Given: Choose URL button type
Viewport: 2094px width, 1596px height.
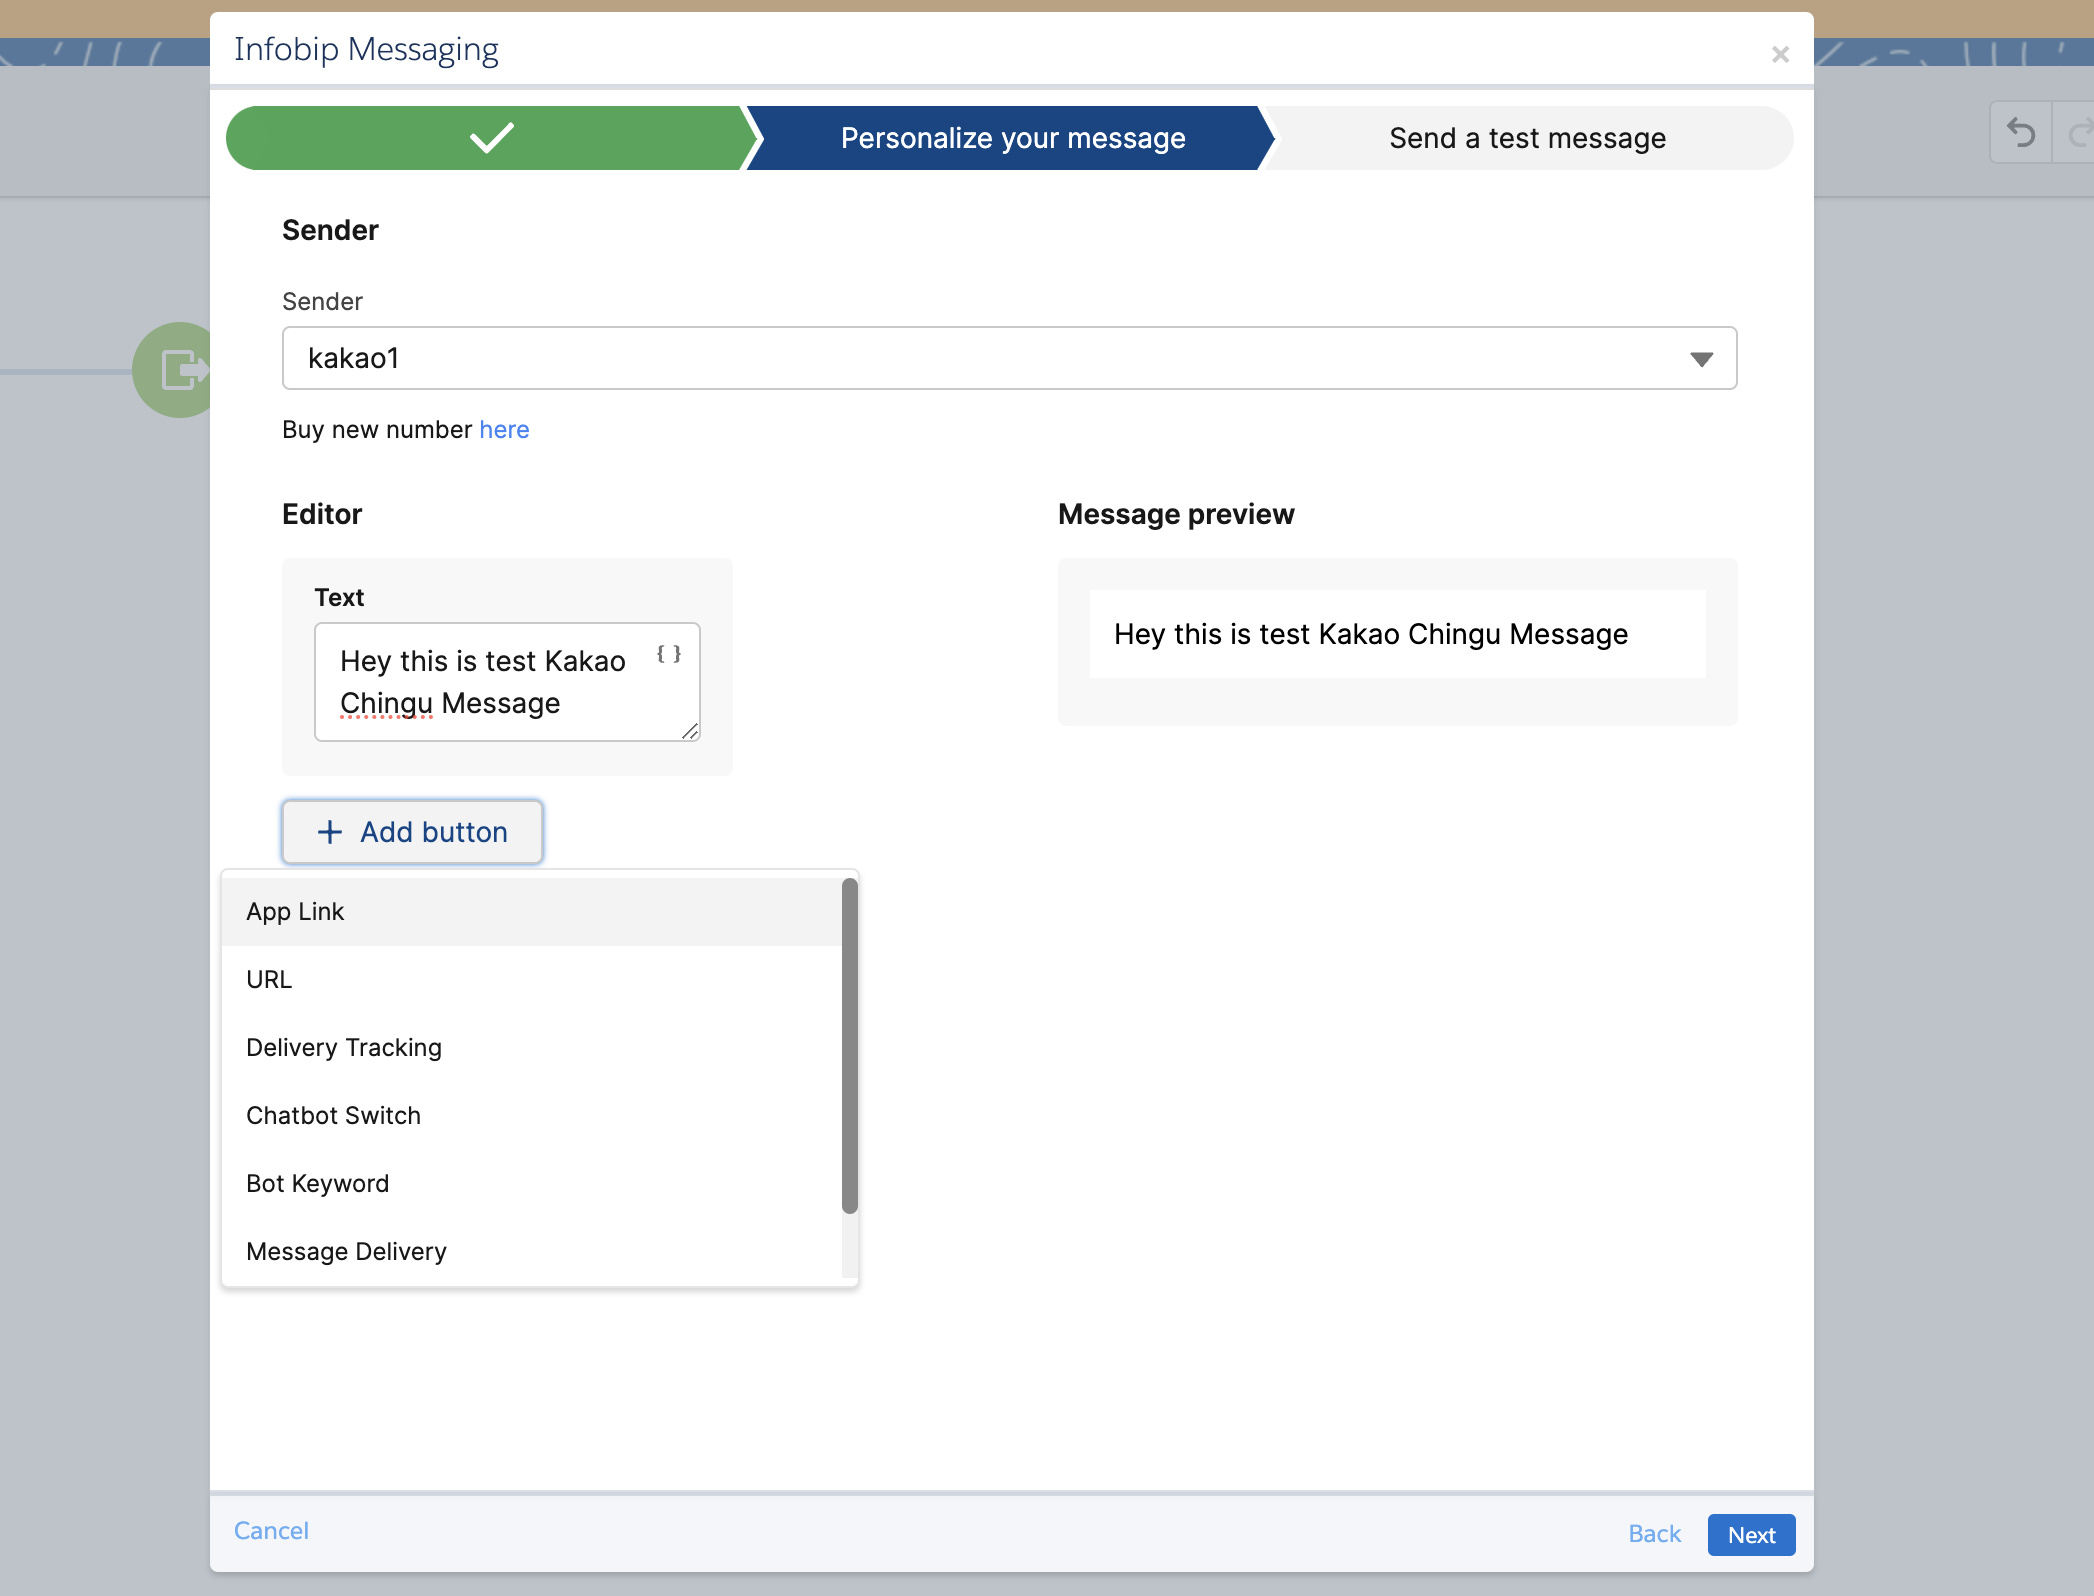Looking at the screenshot, I should click(x=532, y=980).
